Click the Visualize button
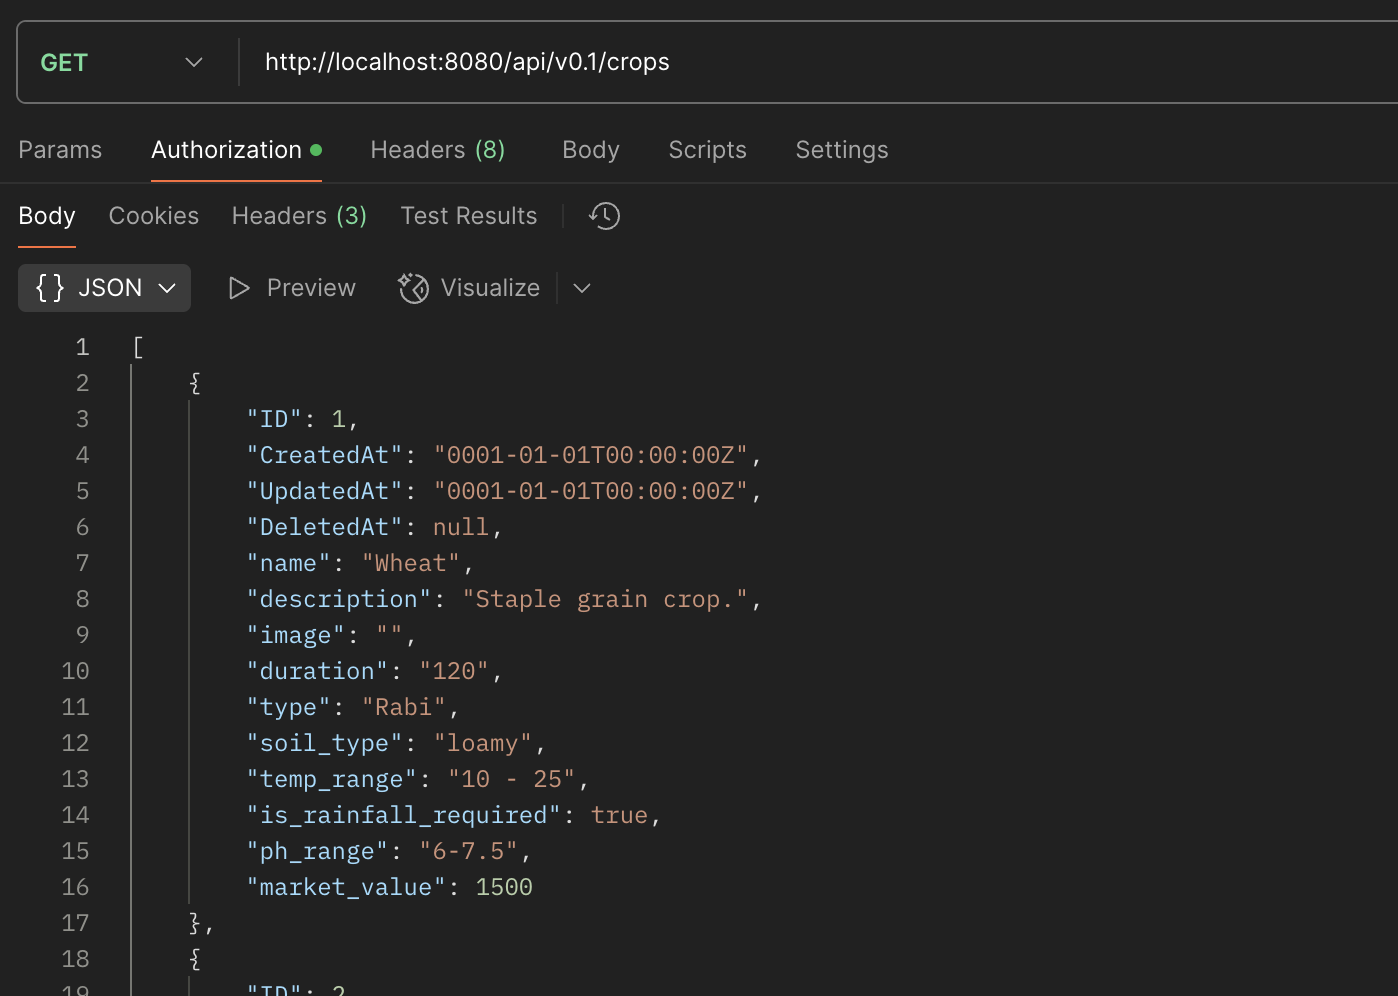The image size is (1398, 996). coord(469,288)
